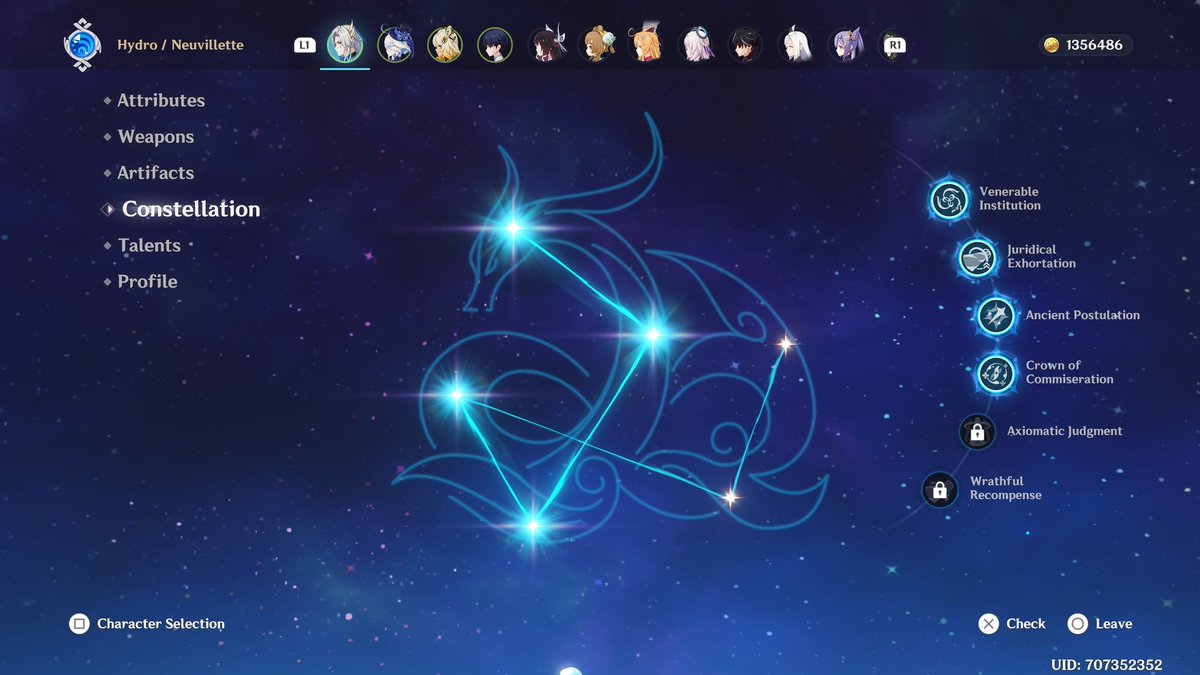Click the Venerable Institution label
Screen dimensions: 1200x675
click(x=1010, y=199)
